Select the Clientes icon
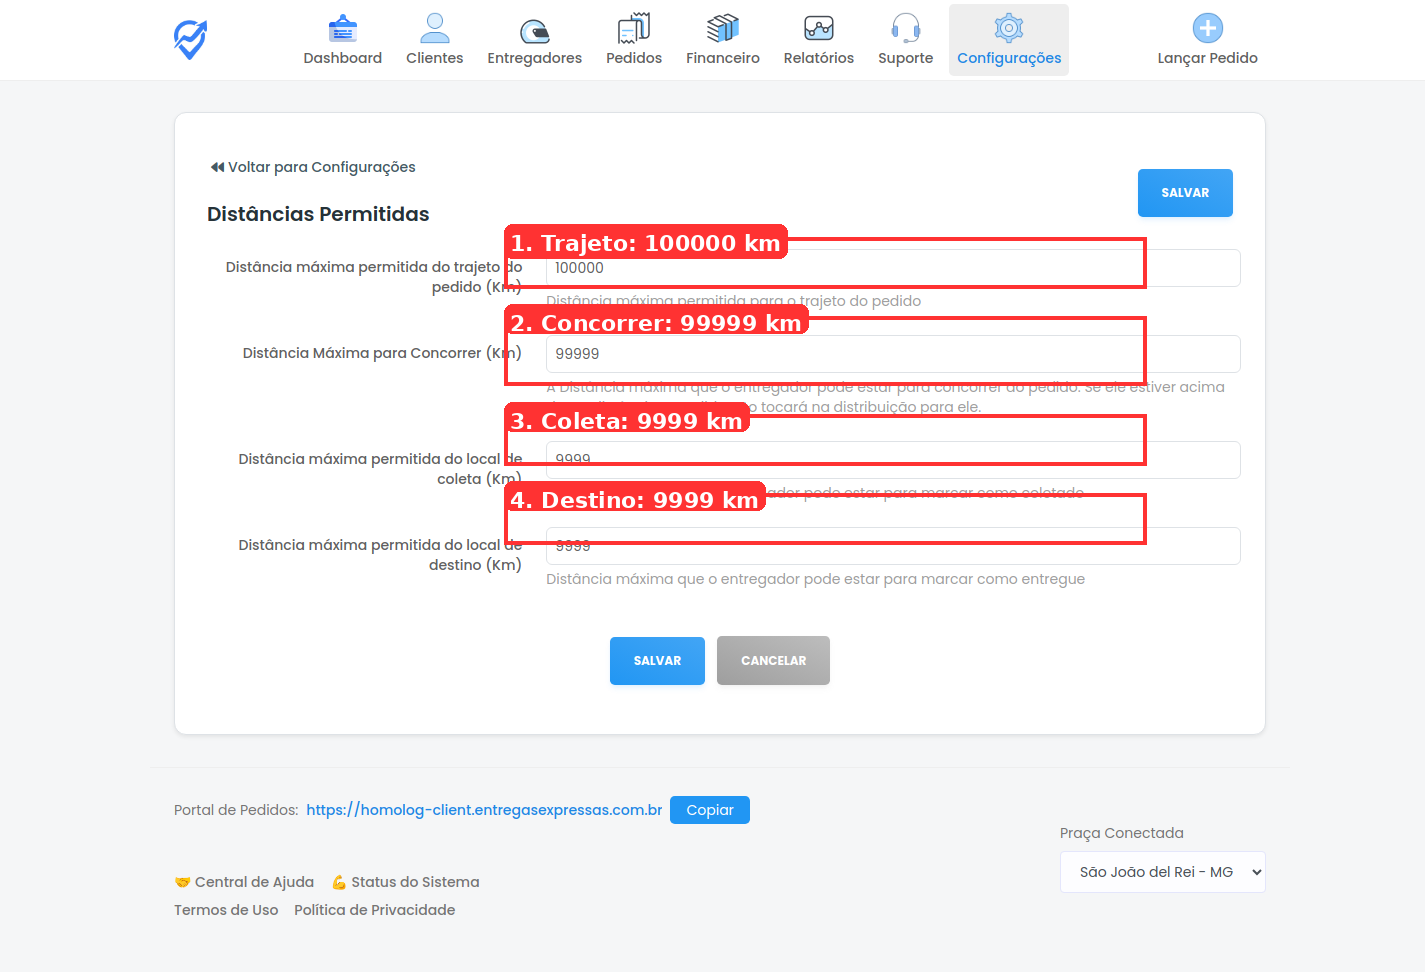1425x972 pixels. pos(435,28)
